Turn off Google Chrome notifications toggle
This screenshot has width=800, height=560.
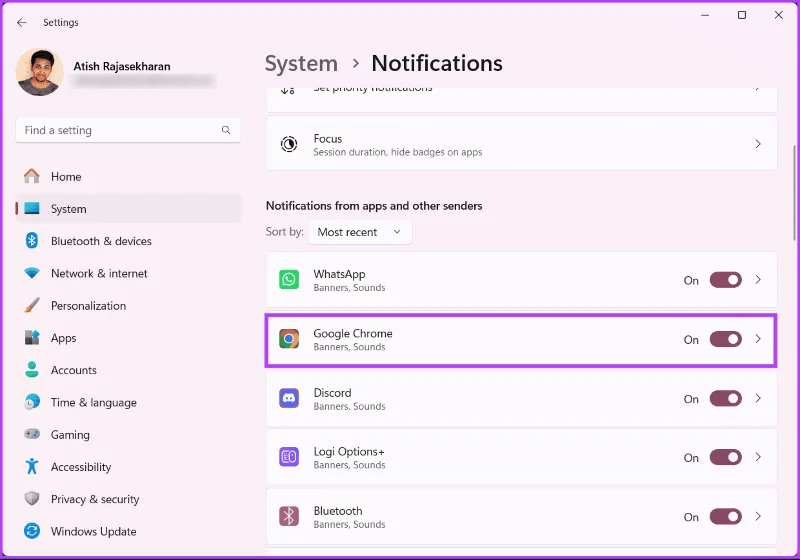[726, 339]
